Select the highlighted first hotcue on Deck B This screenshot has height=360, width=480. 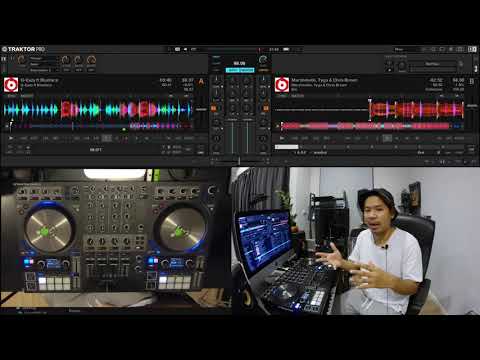pos(287,147)
